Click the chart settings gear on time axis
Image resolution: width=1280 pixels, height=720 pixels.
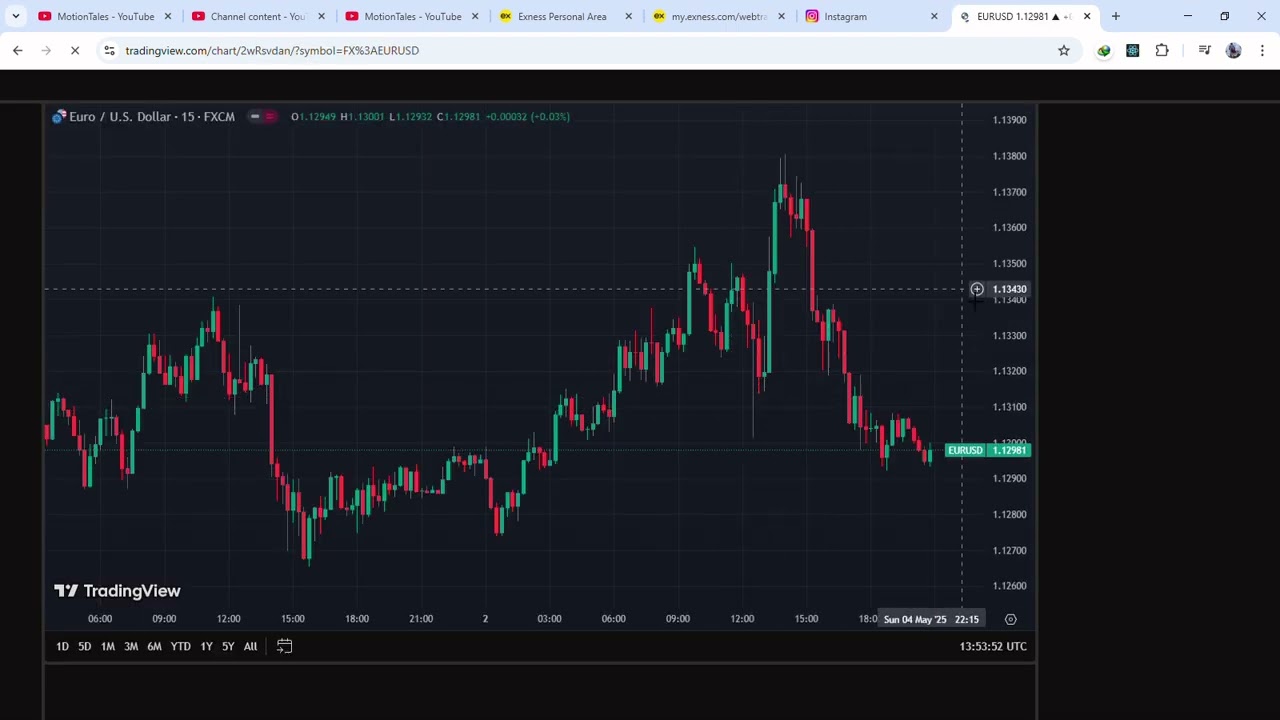[x=1011, y=619]
